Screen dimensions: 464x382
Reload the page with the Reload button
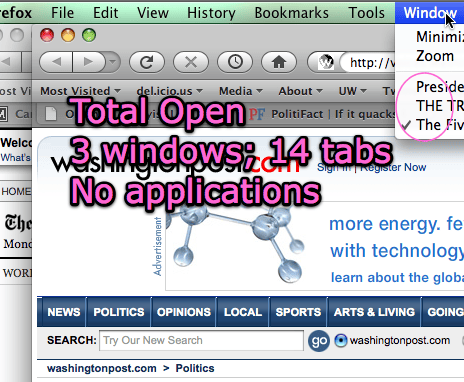click(x=147, y=62)
